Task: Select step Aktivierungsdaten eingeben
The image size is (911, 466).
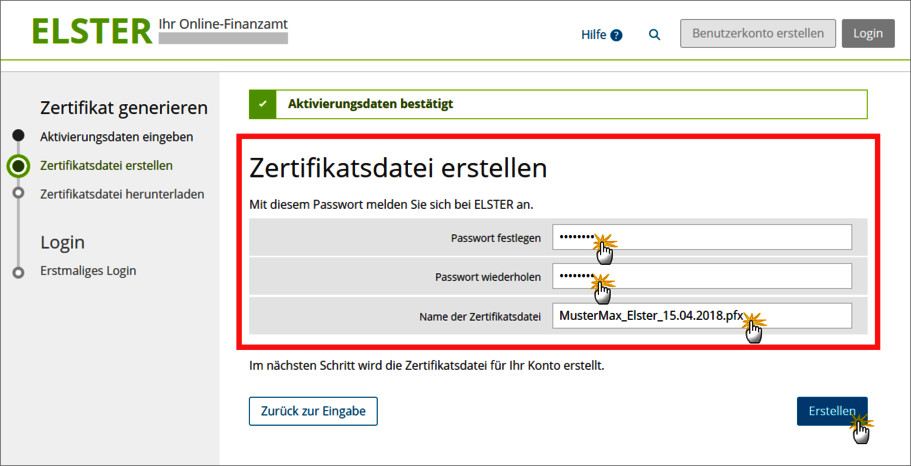Action: click(117, 137)
